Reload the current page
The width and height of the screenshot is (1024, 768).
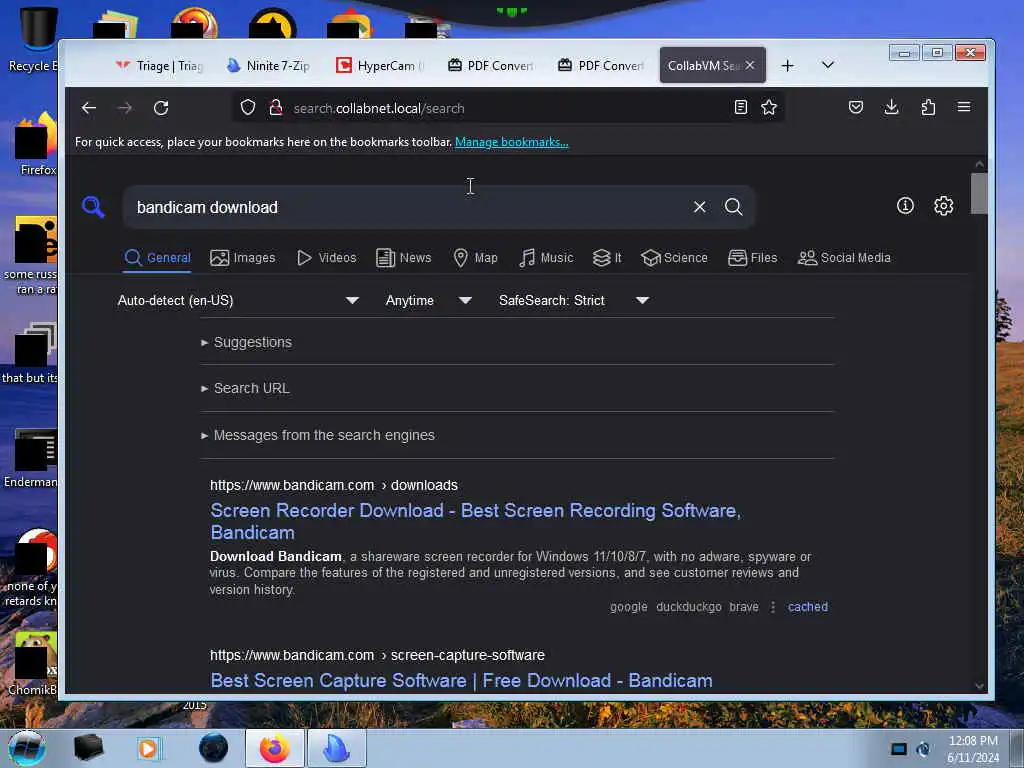(161, 108)
